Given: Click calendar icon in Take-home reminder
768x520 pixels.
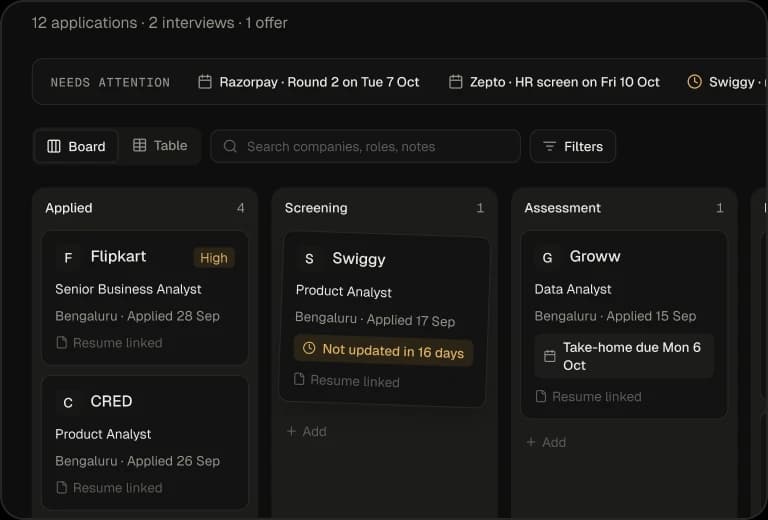Looking at the screenshot, I should click(550, 356).
